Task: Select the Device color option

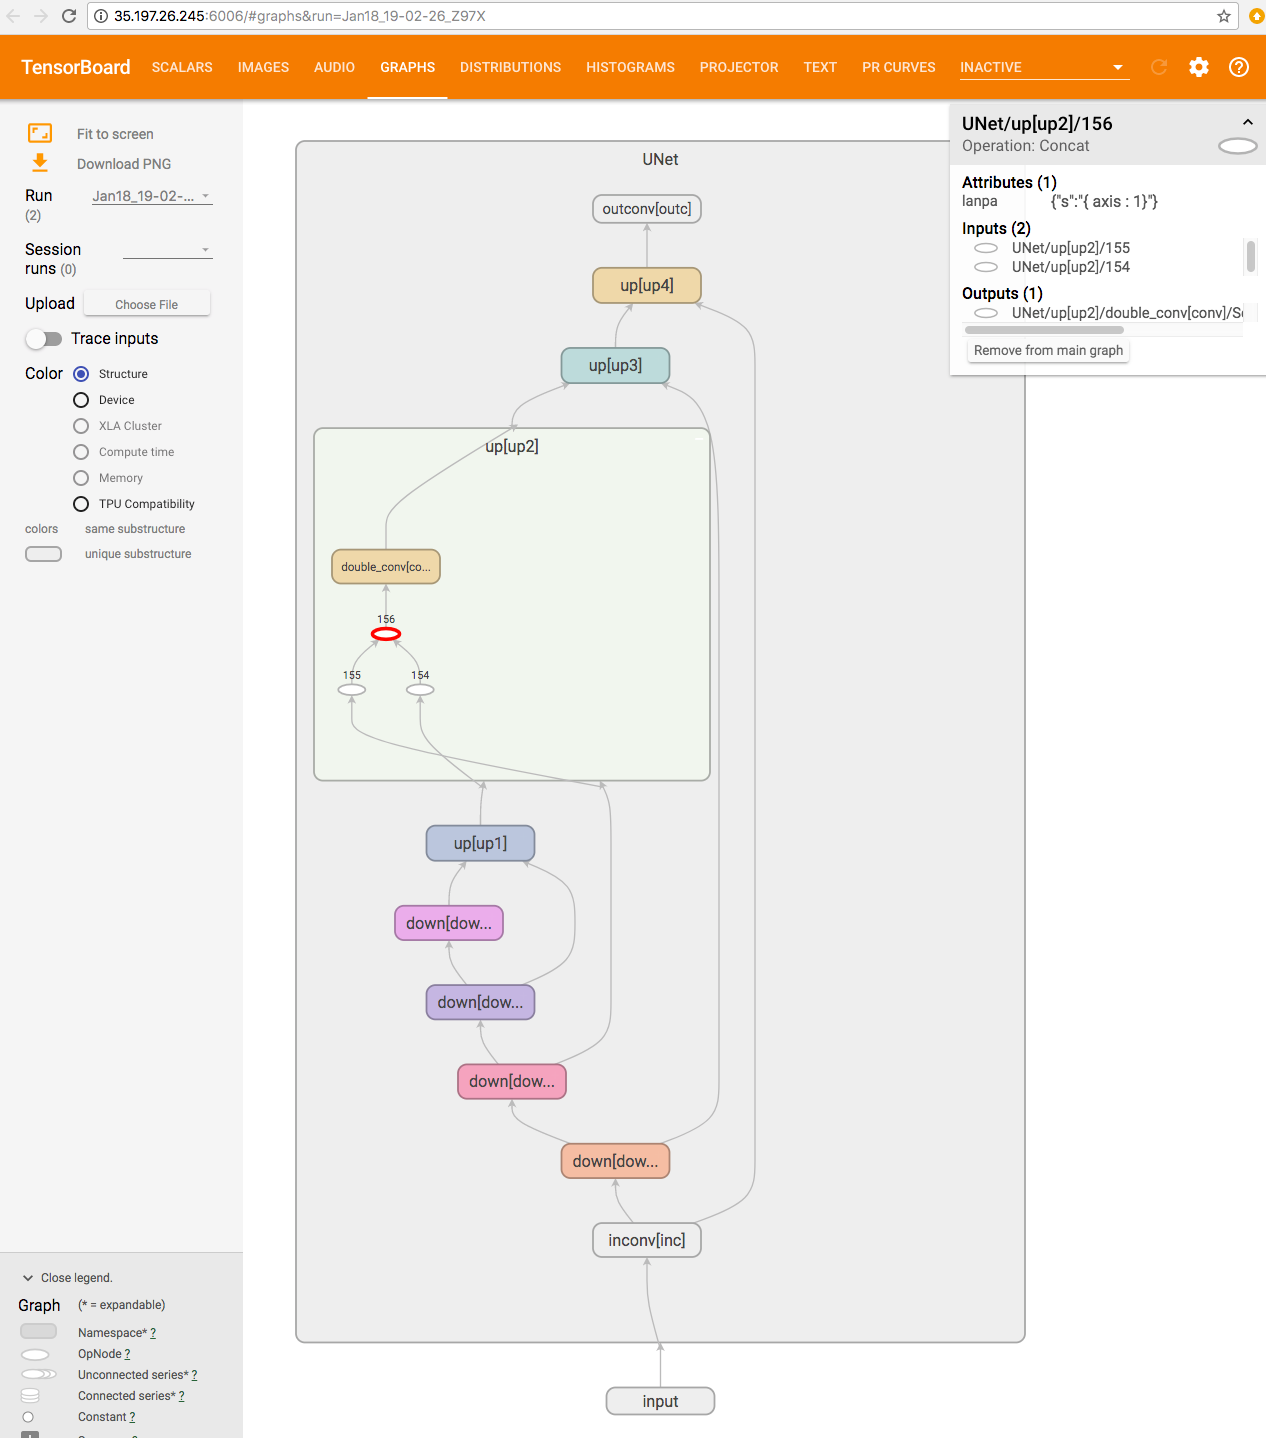Action: (81, 400)
